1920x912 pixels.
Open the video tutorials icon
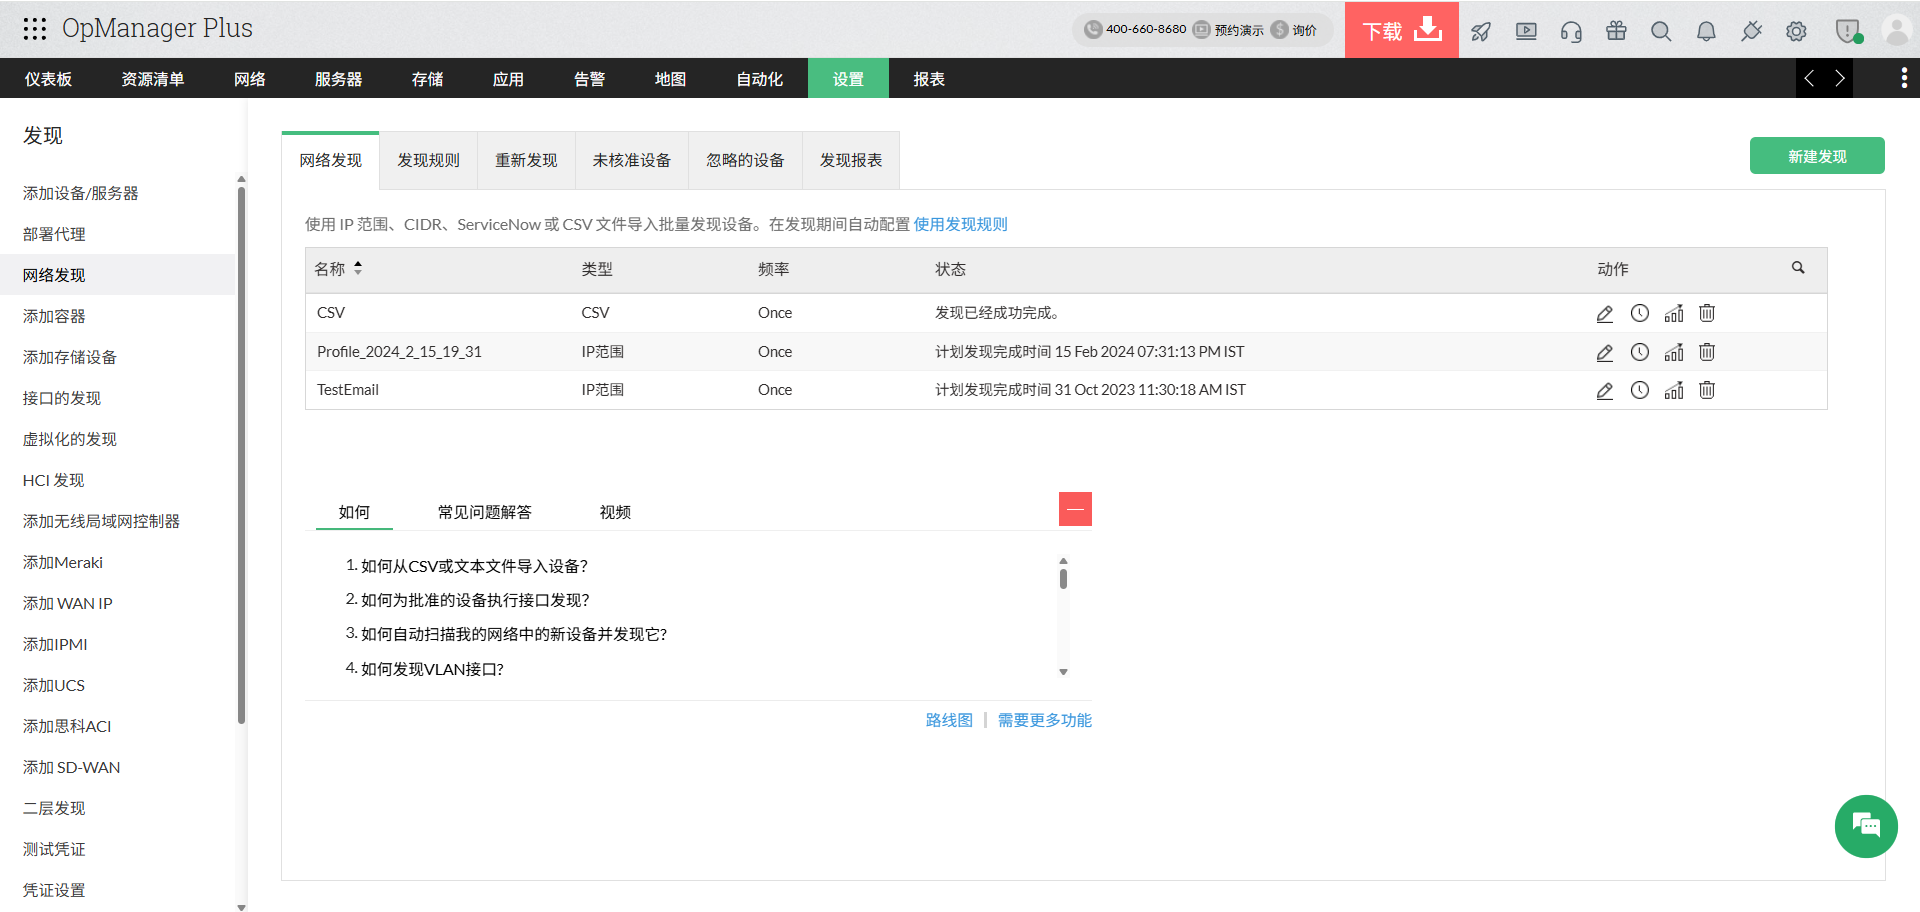pos(1526,31)
